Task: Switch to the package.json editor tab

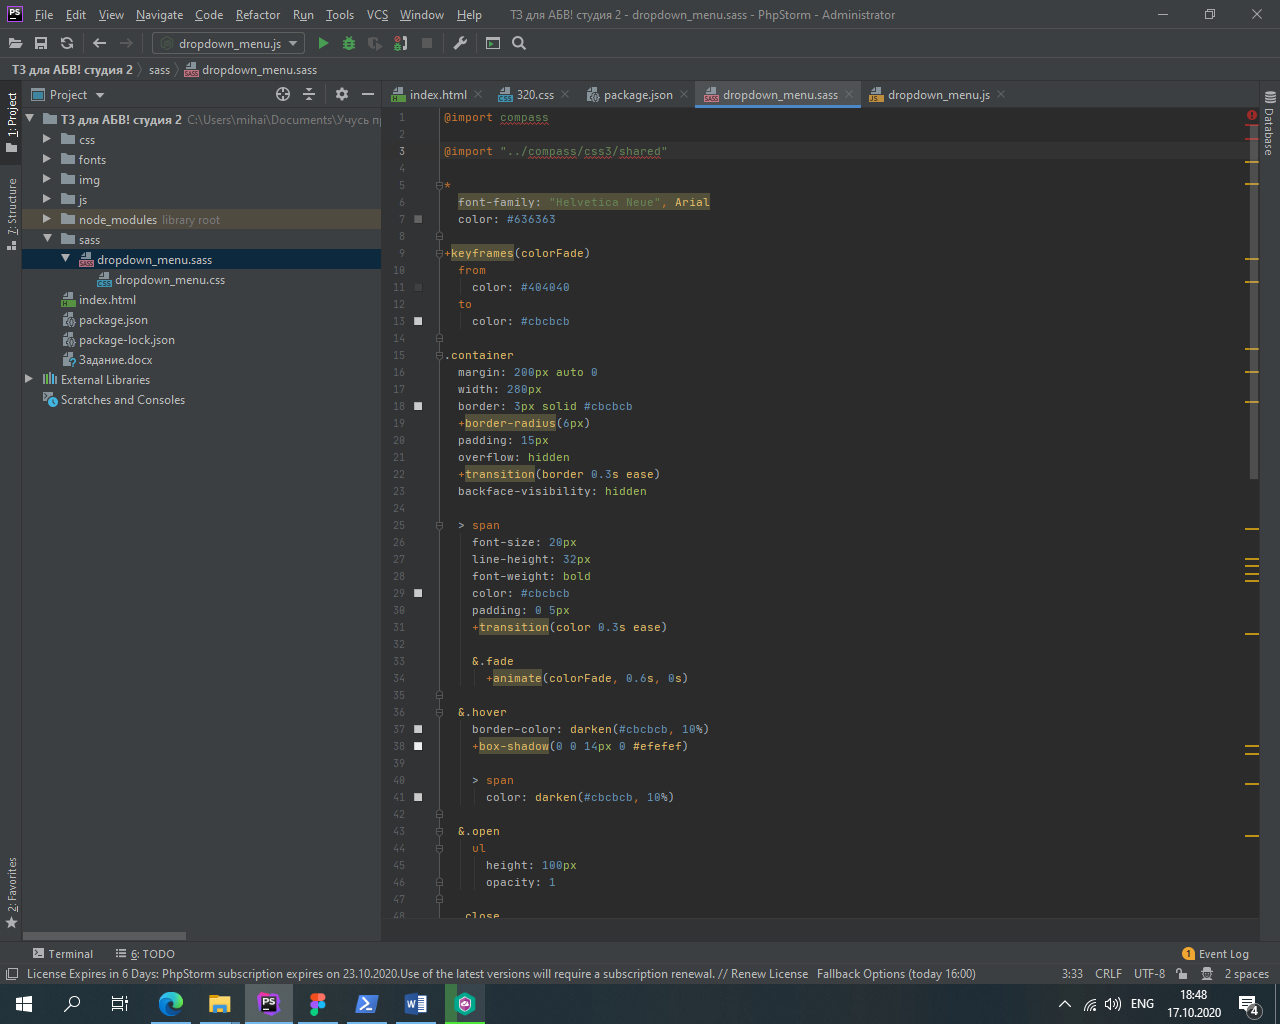Action: point(637,94)
